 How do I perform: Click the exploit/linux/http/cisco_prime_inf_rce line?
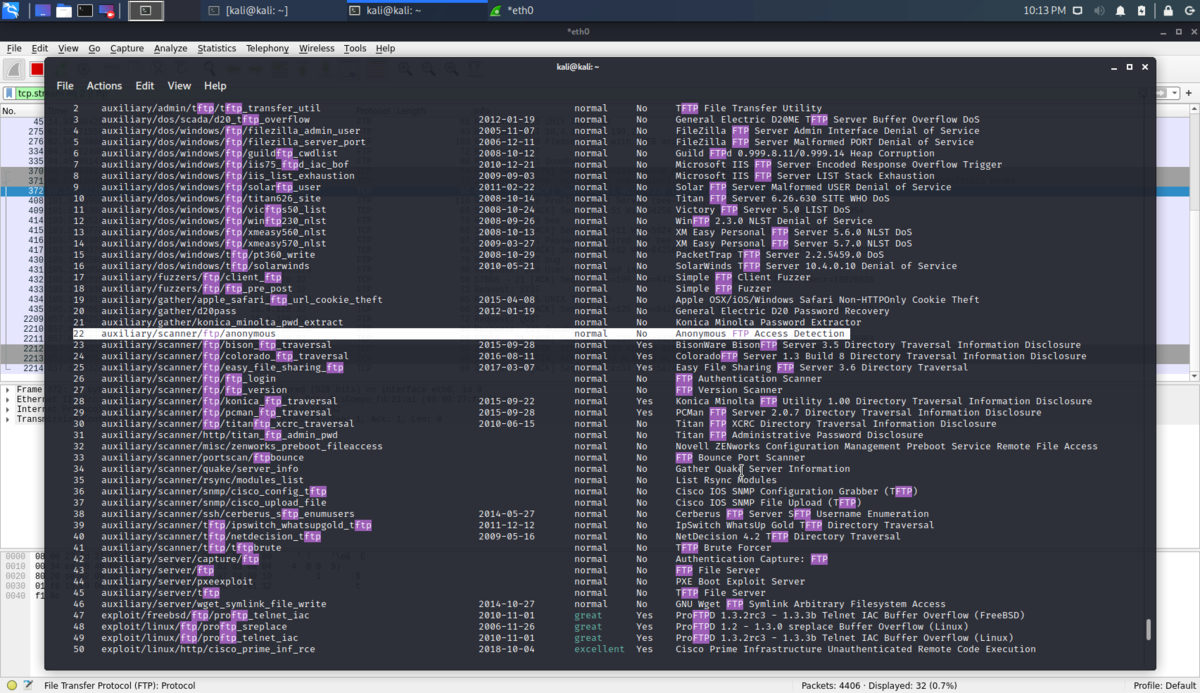pos(208,649)
